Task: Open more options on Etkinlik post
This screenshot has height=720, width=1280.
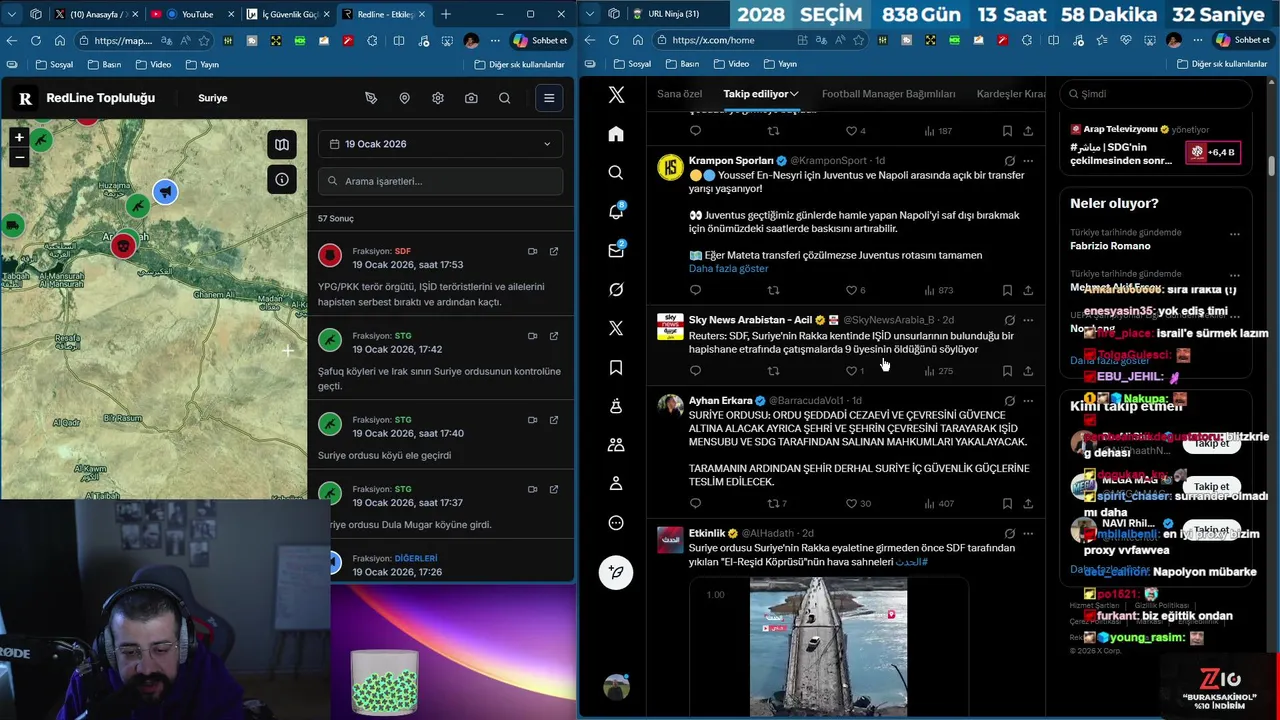Action: 1028,533
